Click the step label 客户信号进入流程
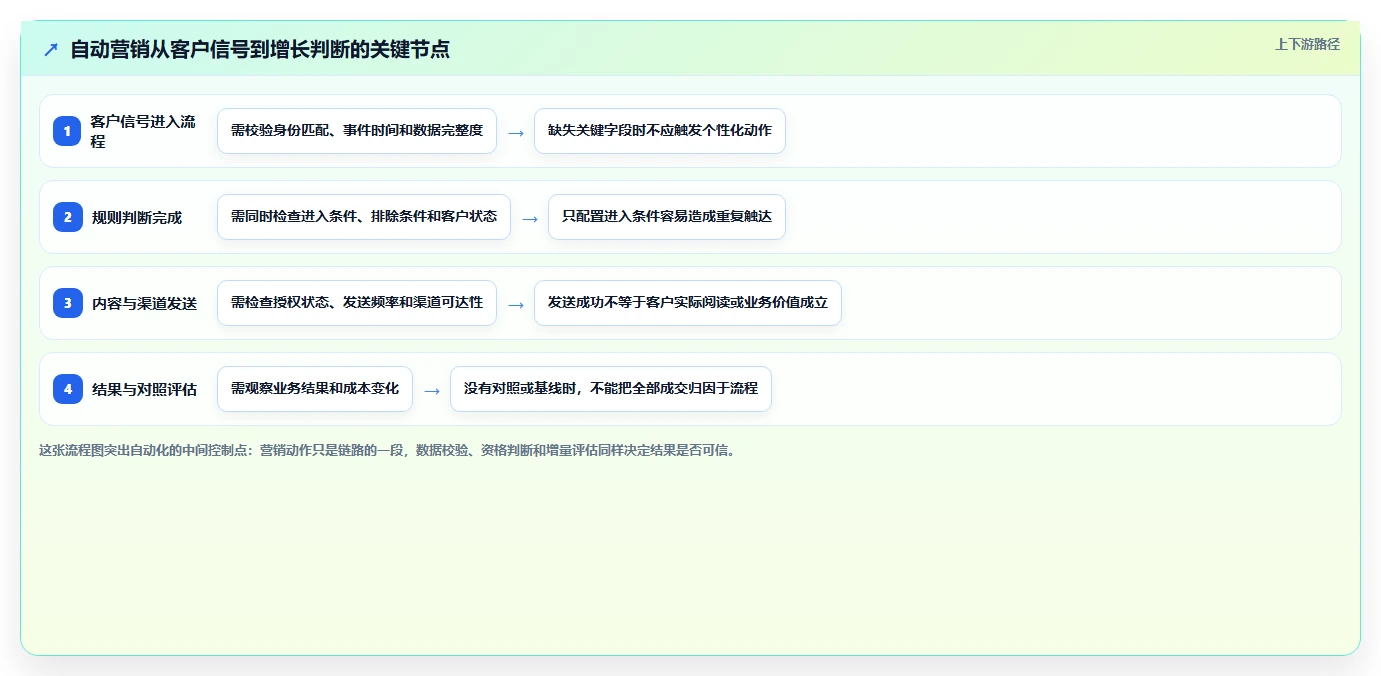 point(144,131)
